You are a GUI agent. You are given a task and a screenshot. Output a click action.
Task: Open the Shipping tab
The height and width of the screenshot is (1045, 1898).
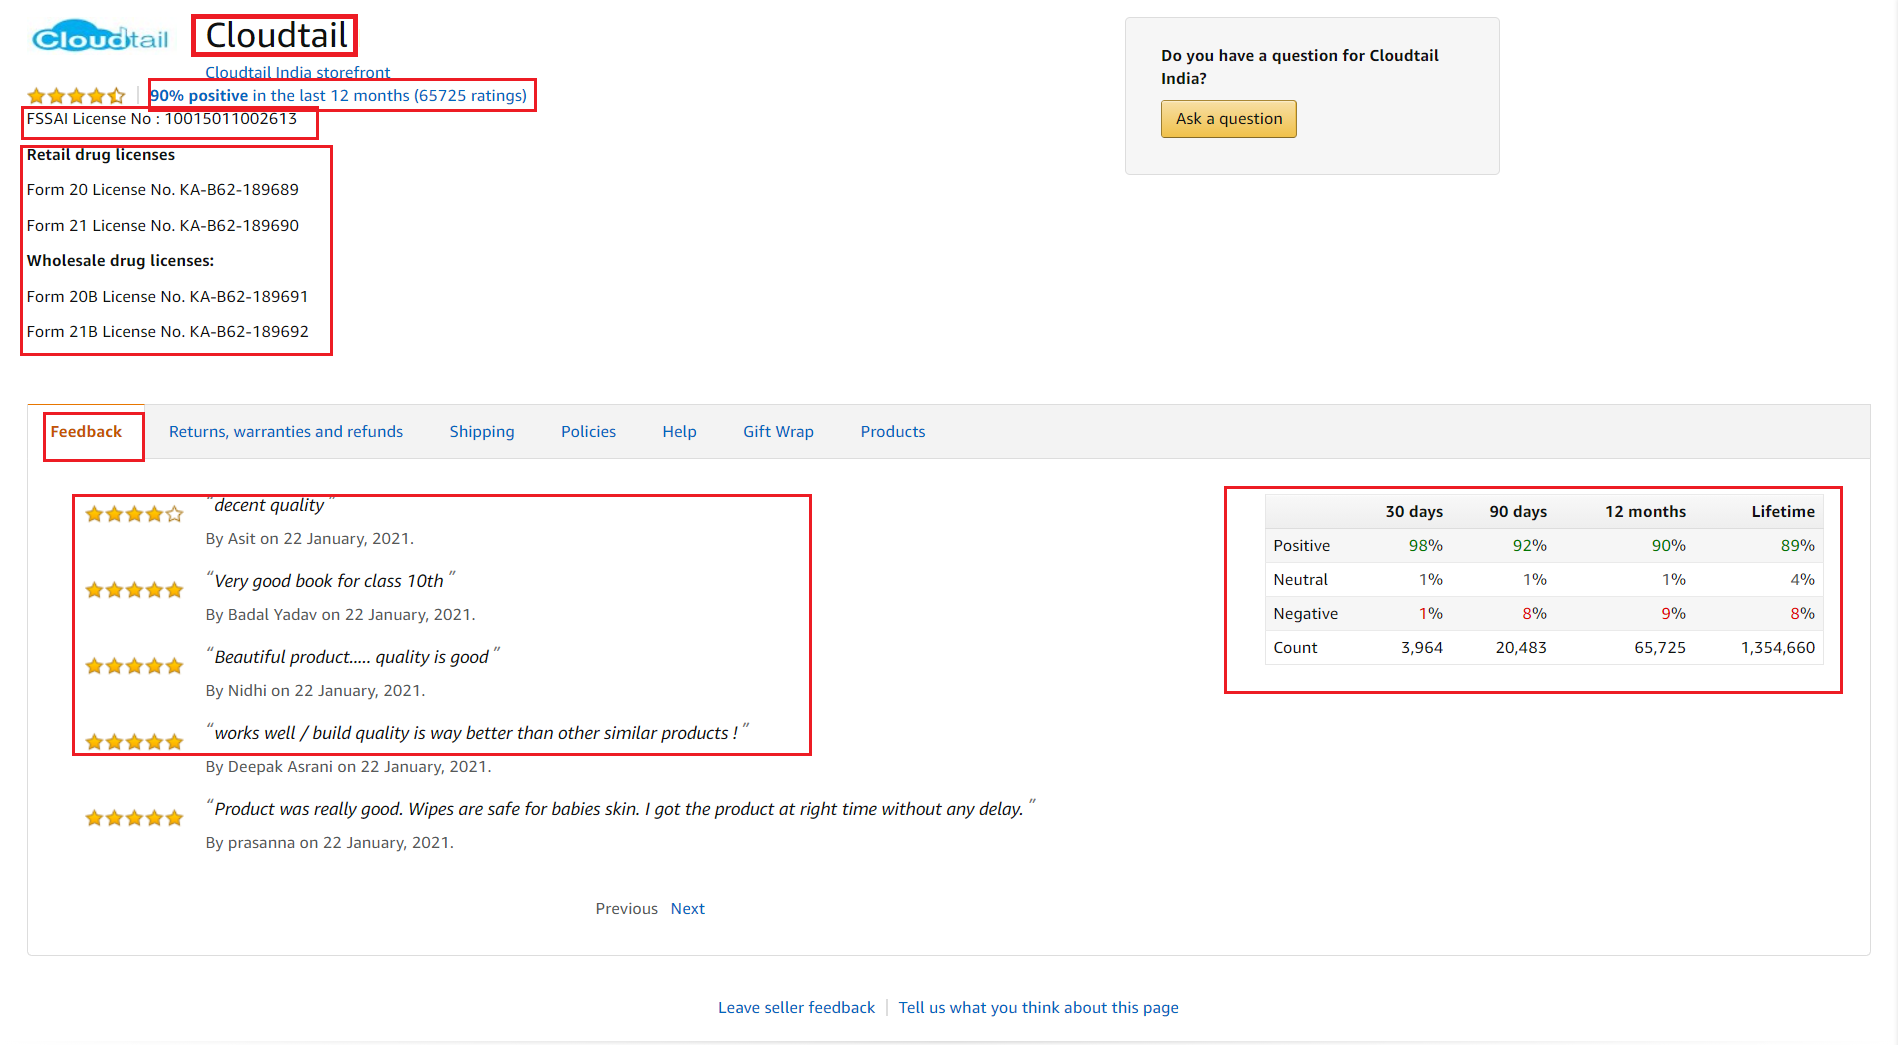(x=482, y=432)
